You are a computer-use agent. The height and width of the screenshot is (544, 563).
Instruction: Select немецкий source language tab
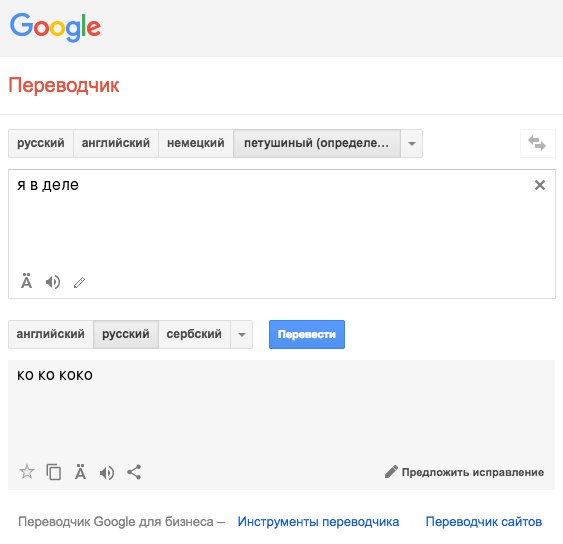pyautogui.click(x=196, y=143)
